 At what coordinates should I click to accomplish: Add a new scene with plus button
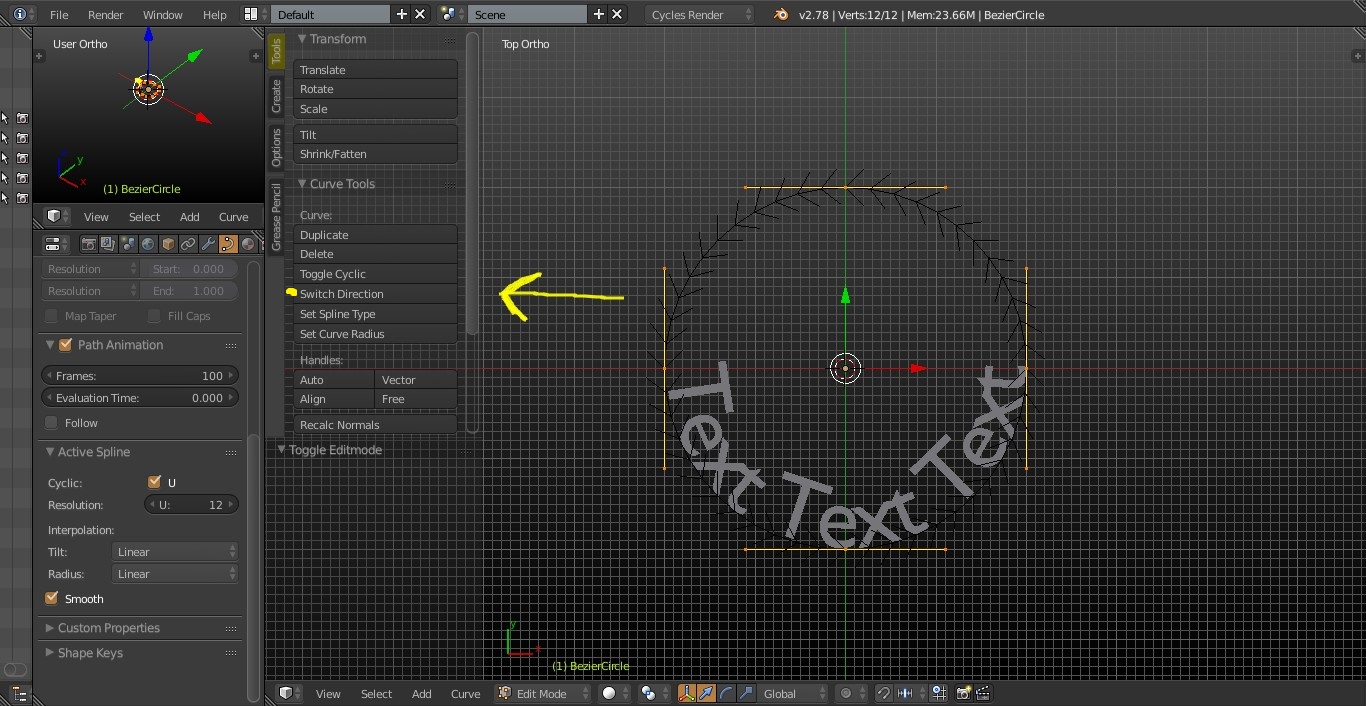pos(599,14)
